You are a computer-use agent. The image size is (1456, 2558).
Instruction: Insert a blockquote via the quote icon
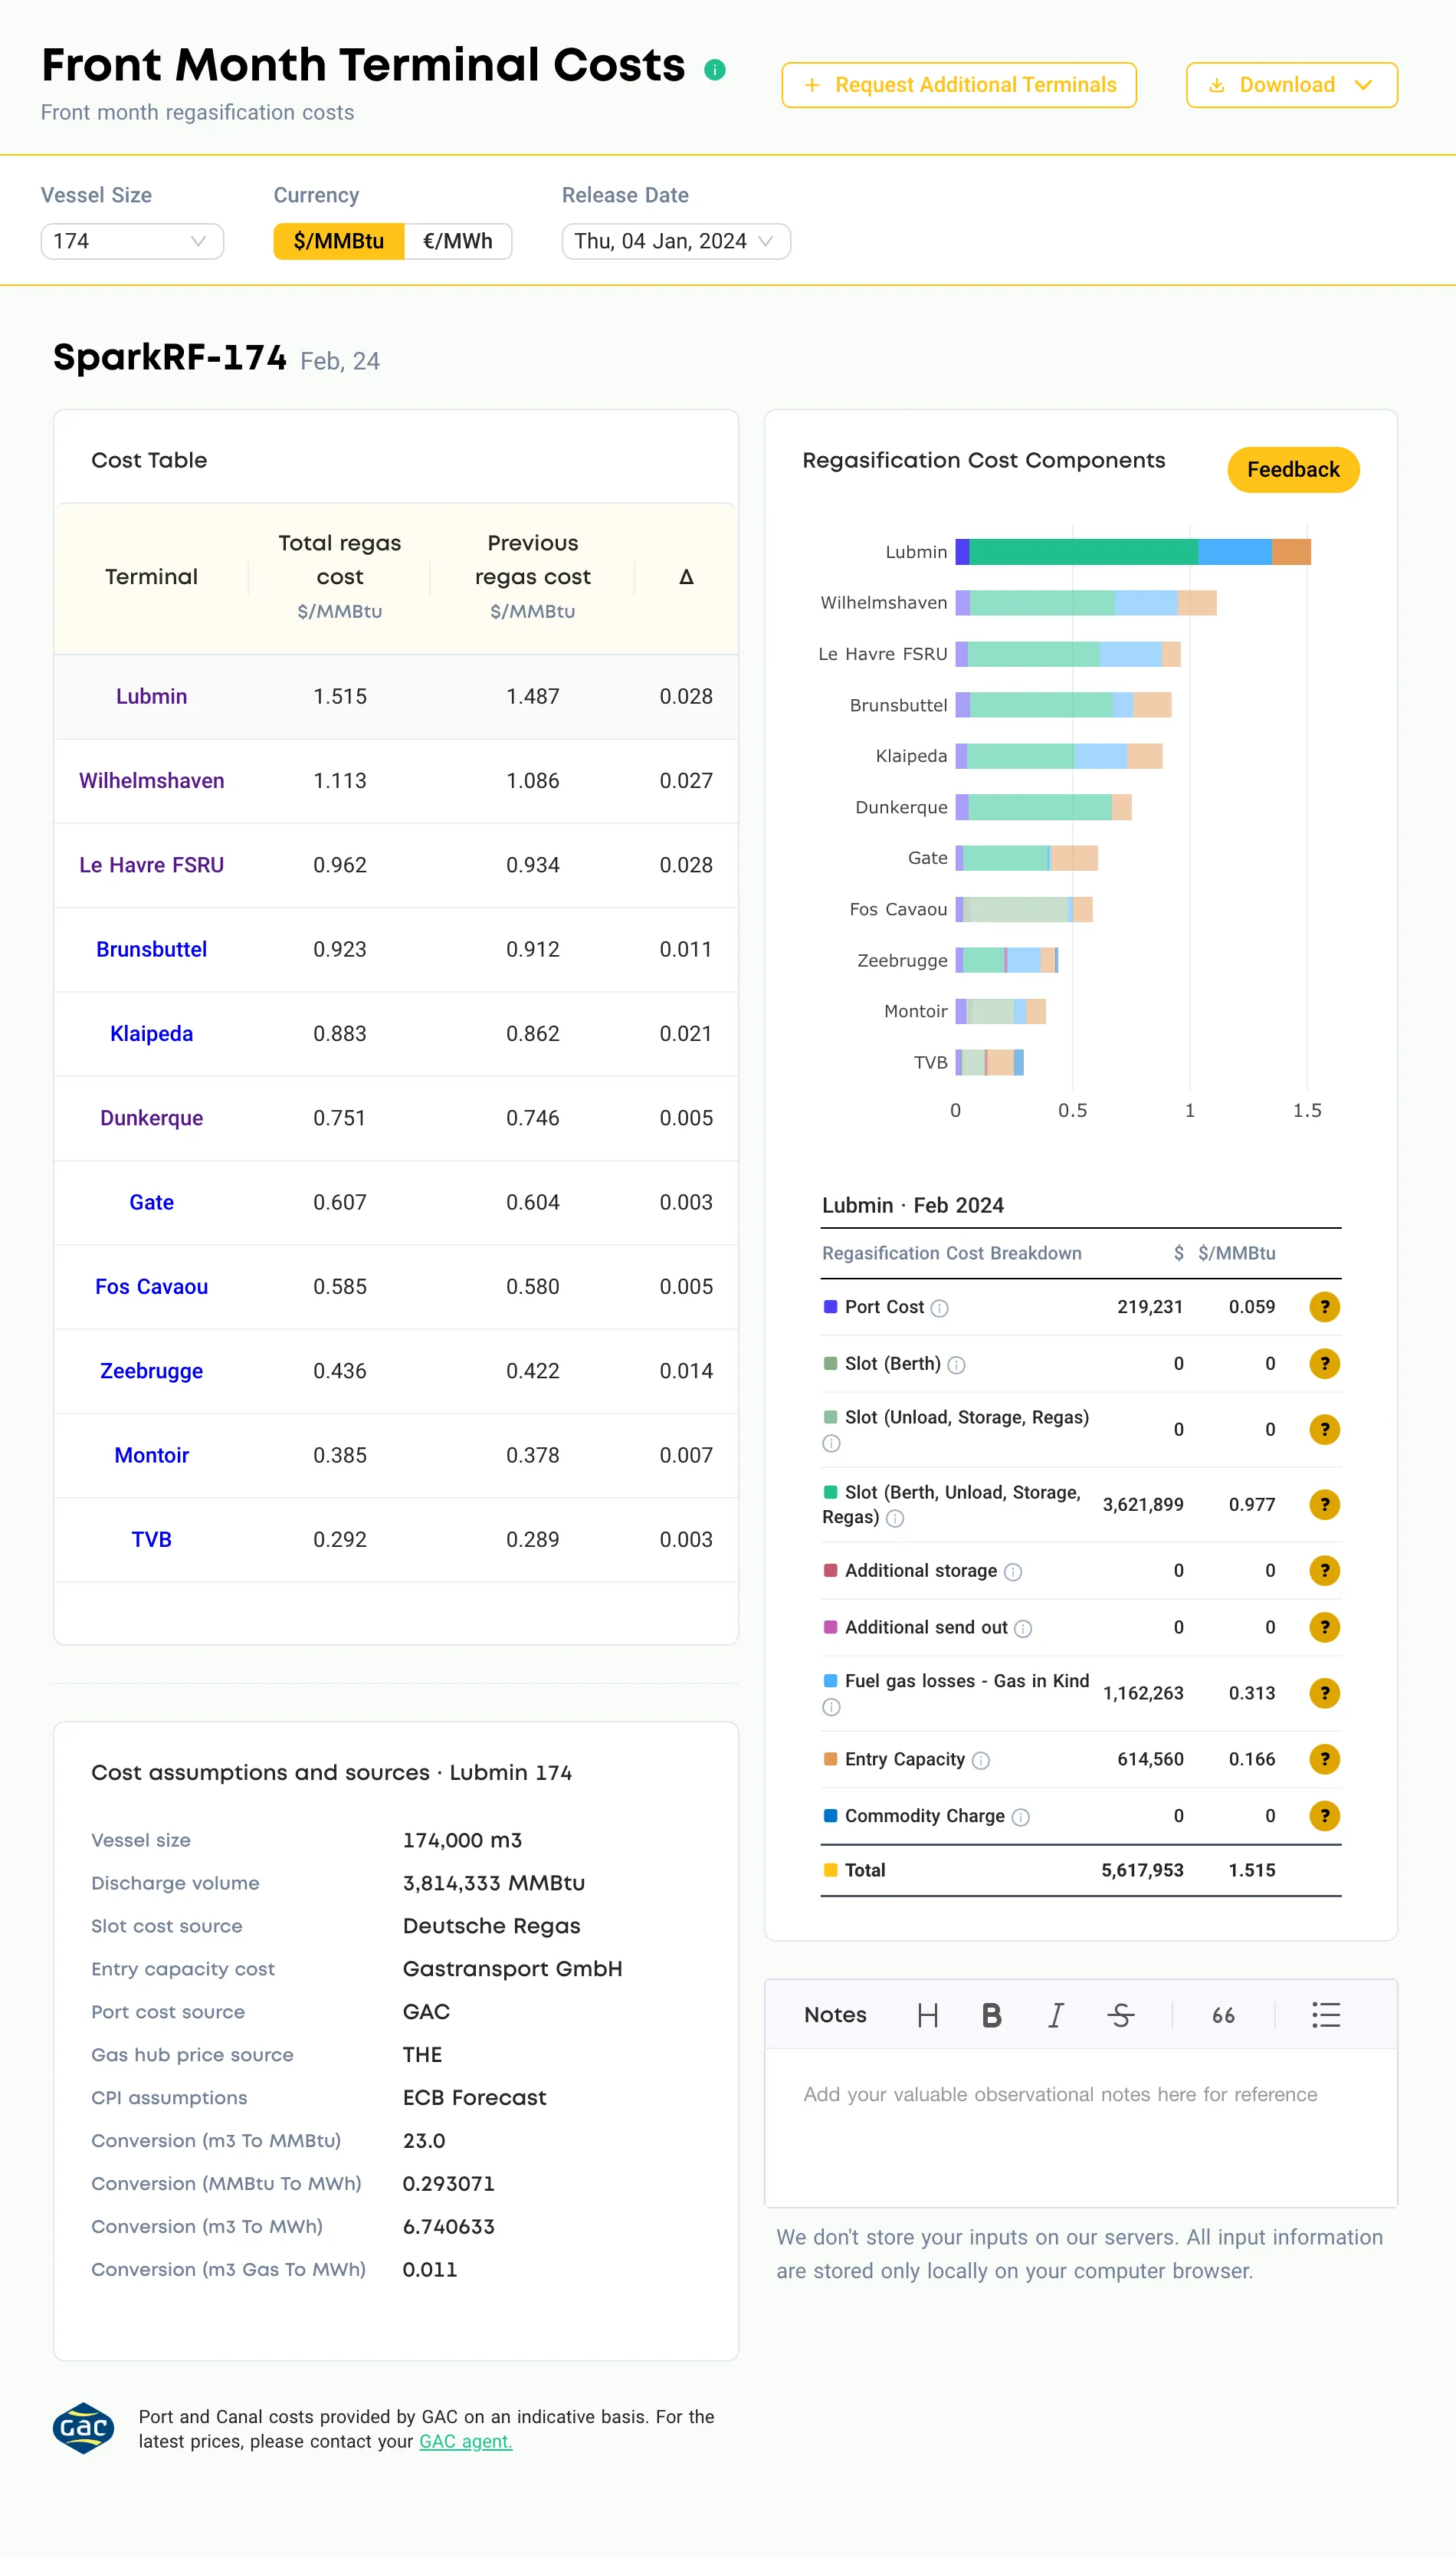[x=1223, y=2015]
